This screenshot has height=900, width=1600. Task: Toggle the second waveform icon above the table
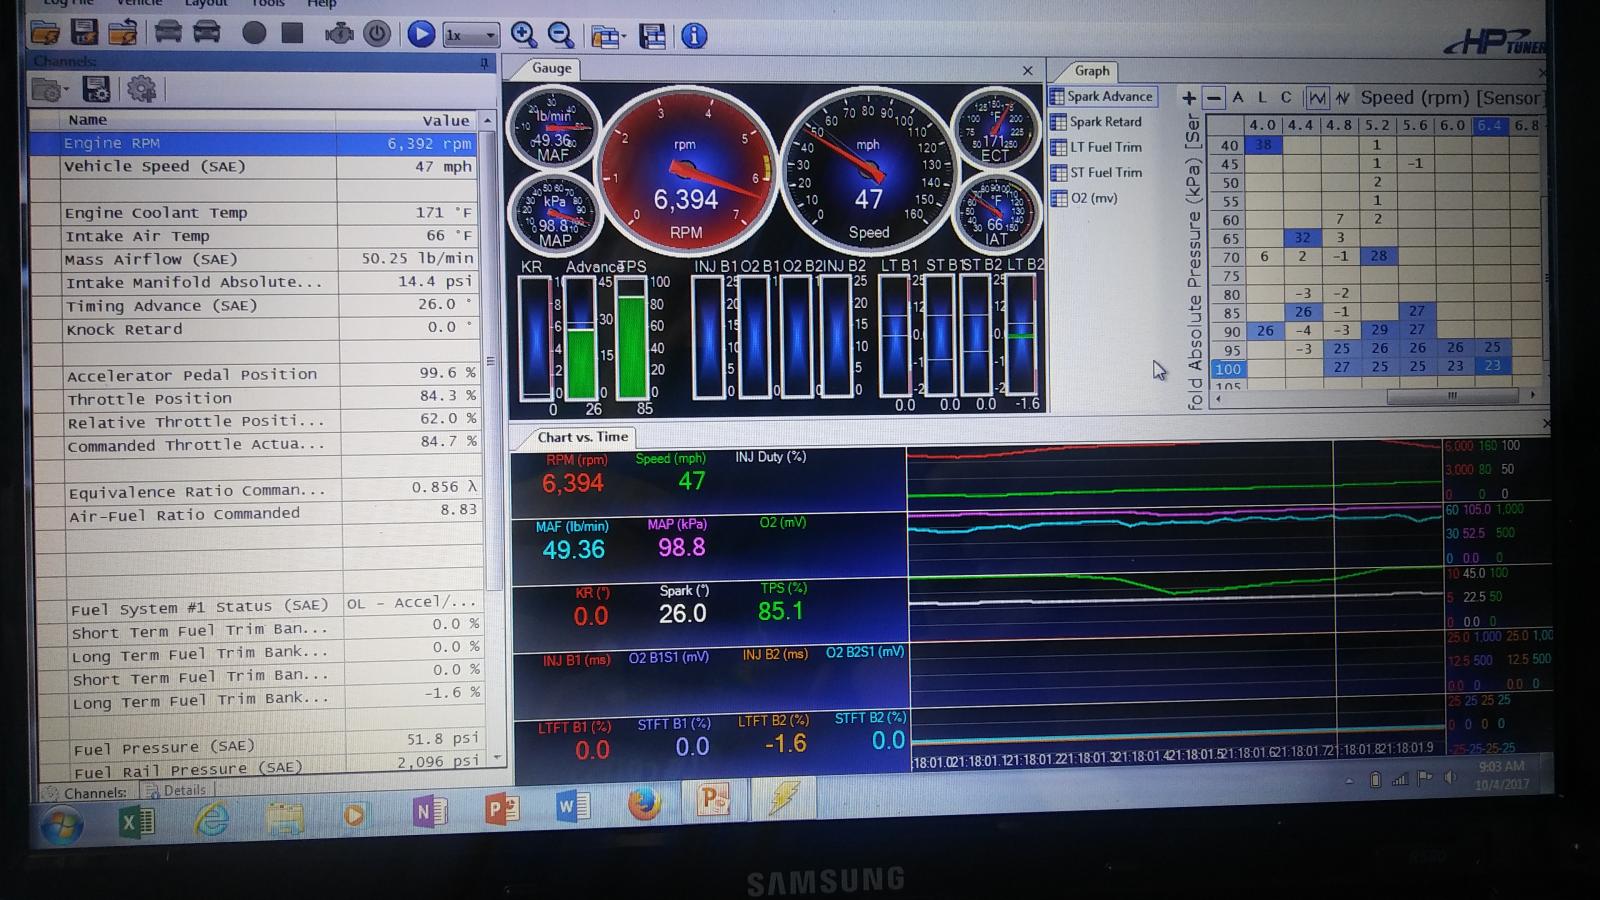(1342, 98)
